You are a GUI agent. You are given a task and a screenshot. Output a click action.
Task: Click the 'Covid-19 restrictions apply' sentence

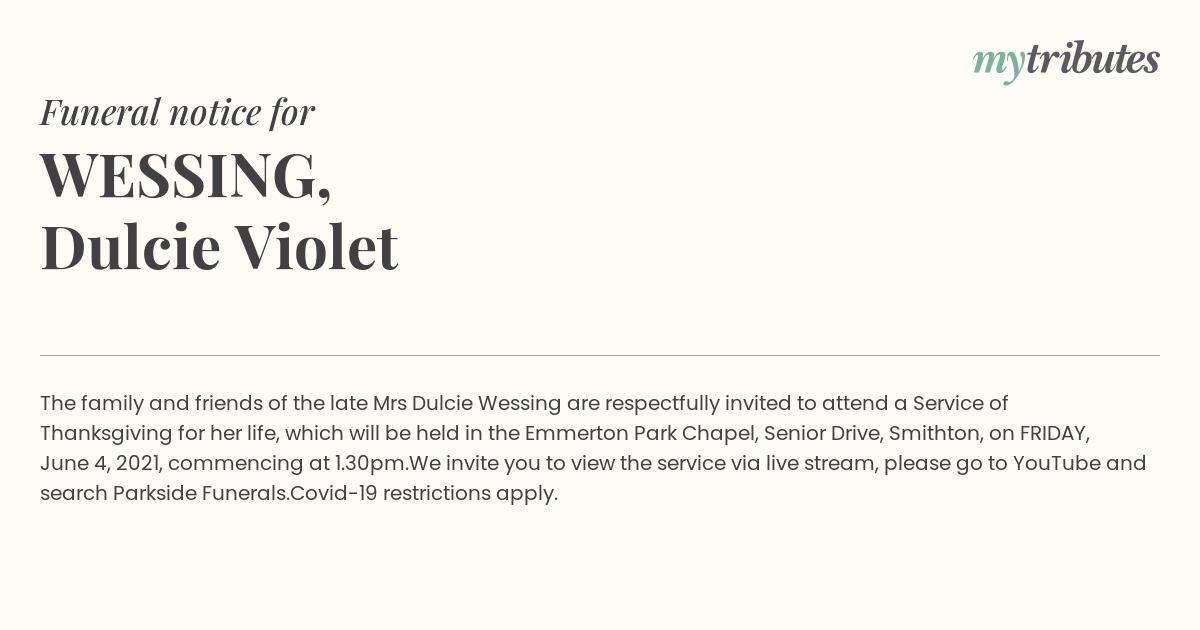click(x=424, y=493)
